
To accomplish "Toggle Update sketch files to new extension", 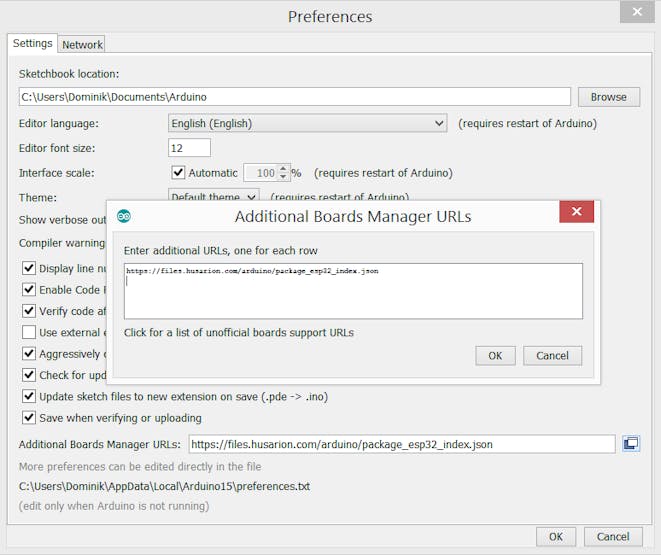I will pyautogui.click(x=29, y=396).
